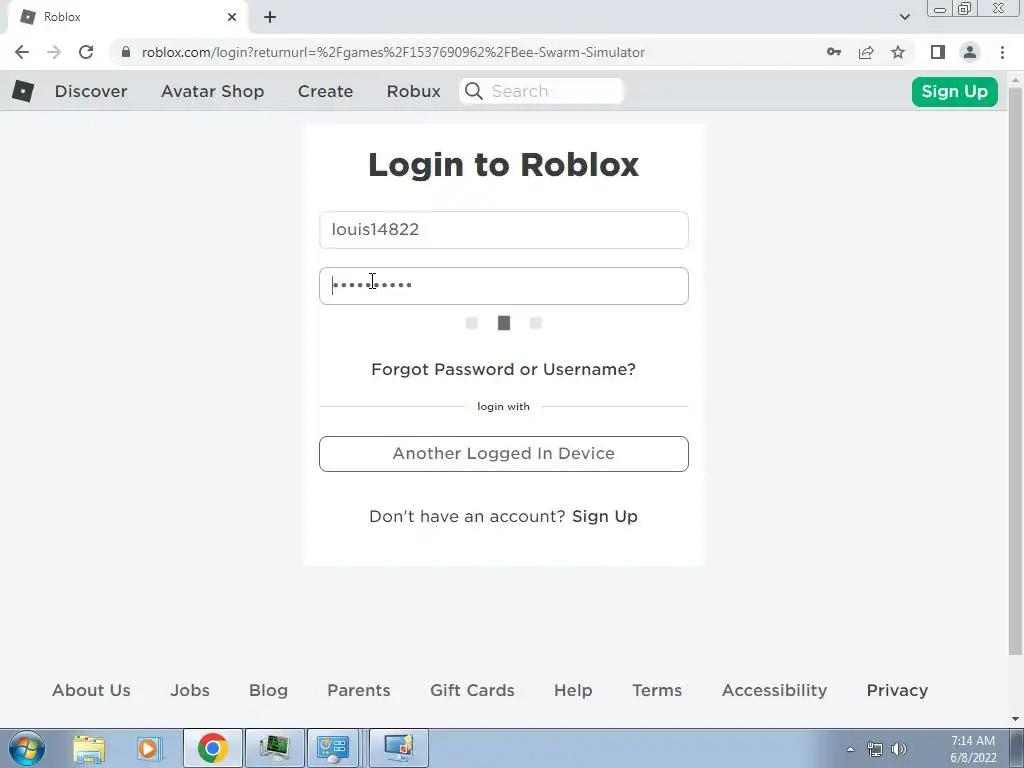Open Blog footer link
Image resolution: width=1024 pixels, height=768 pixels.
click(x=268, y=690)
